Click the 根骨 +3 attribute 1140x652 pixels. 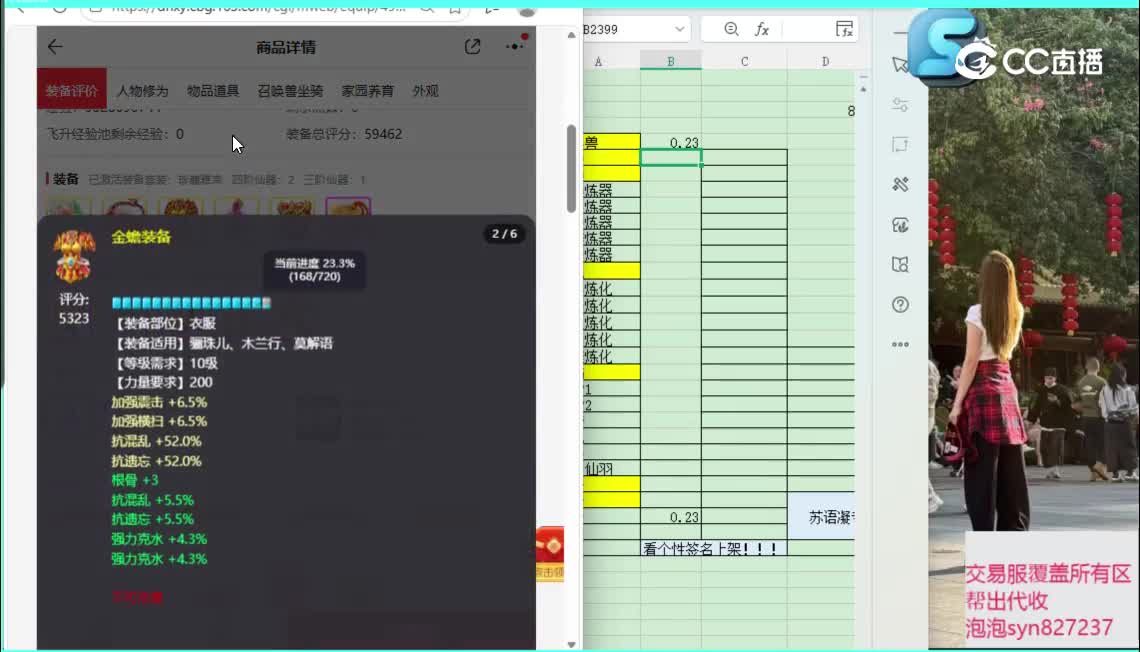click(135, 480)
